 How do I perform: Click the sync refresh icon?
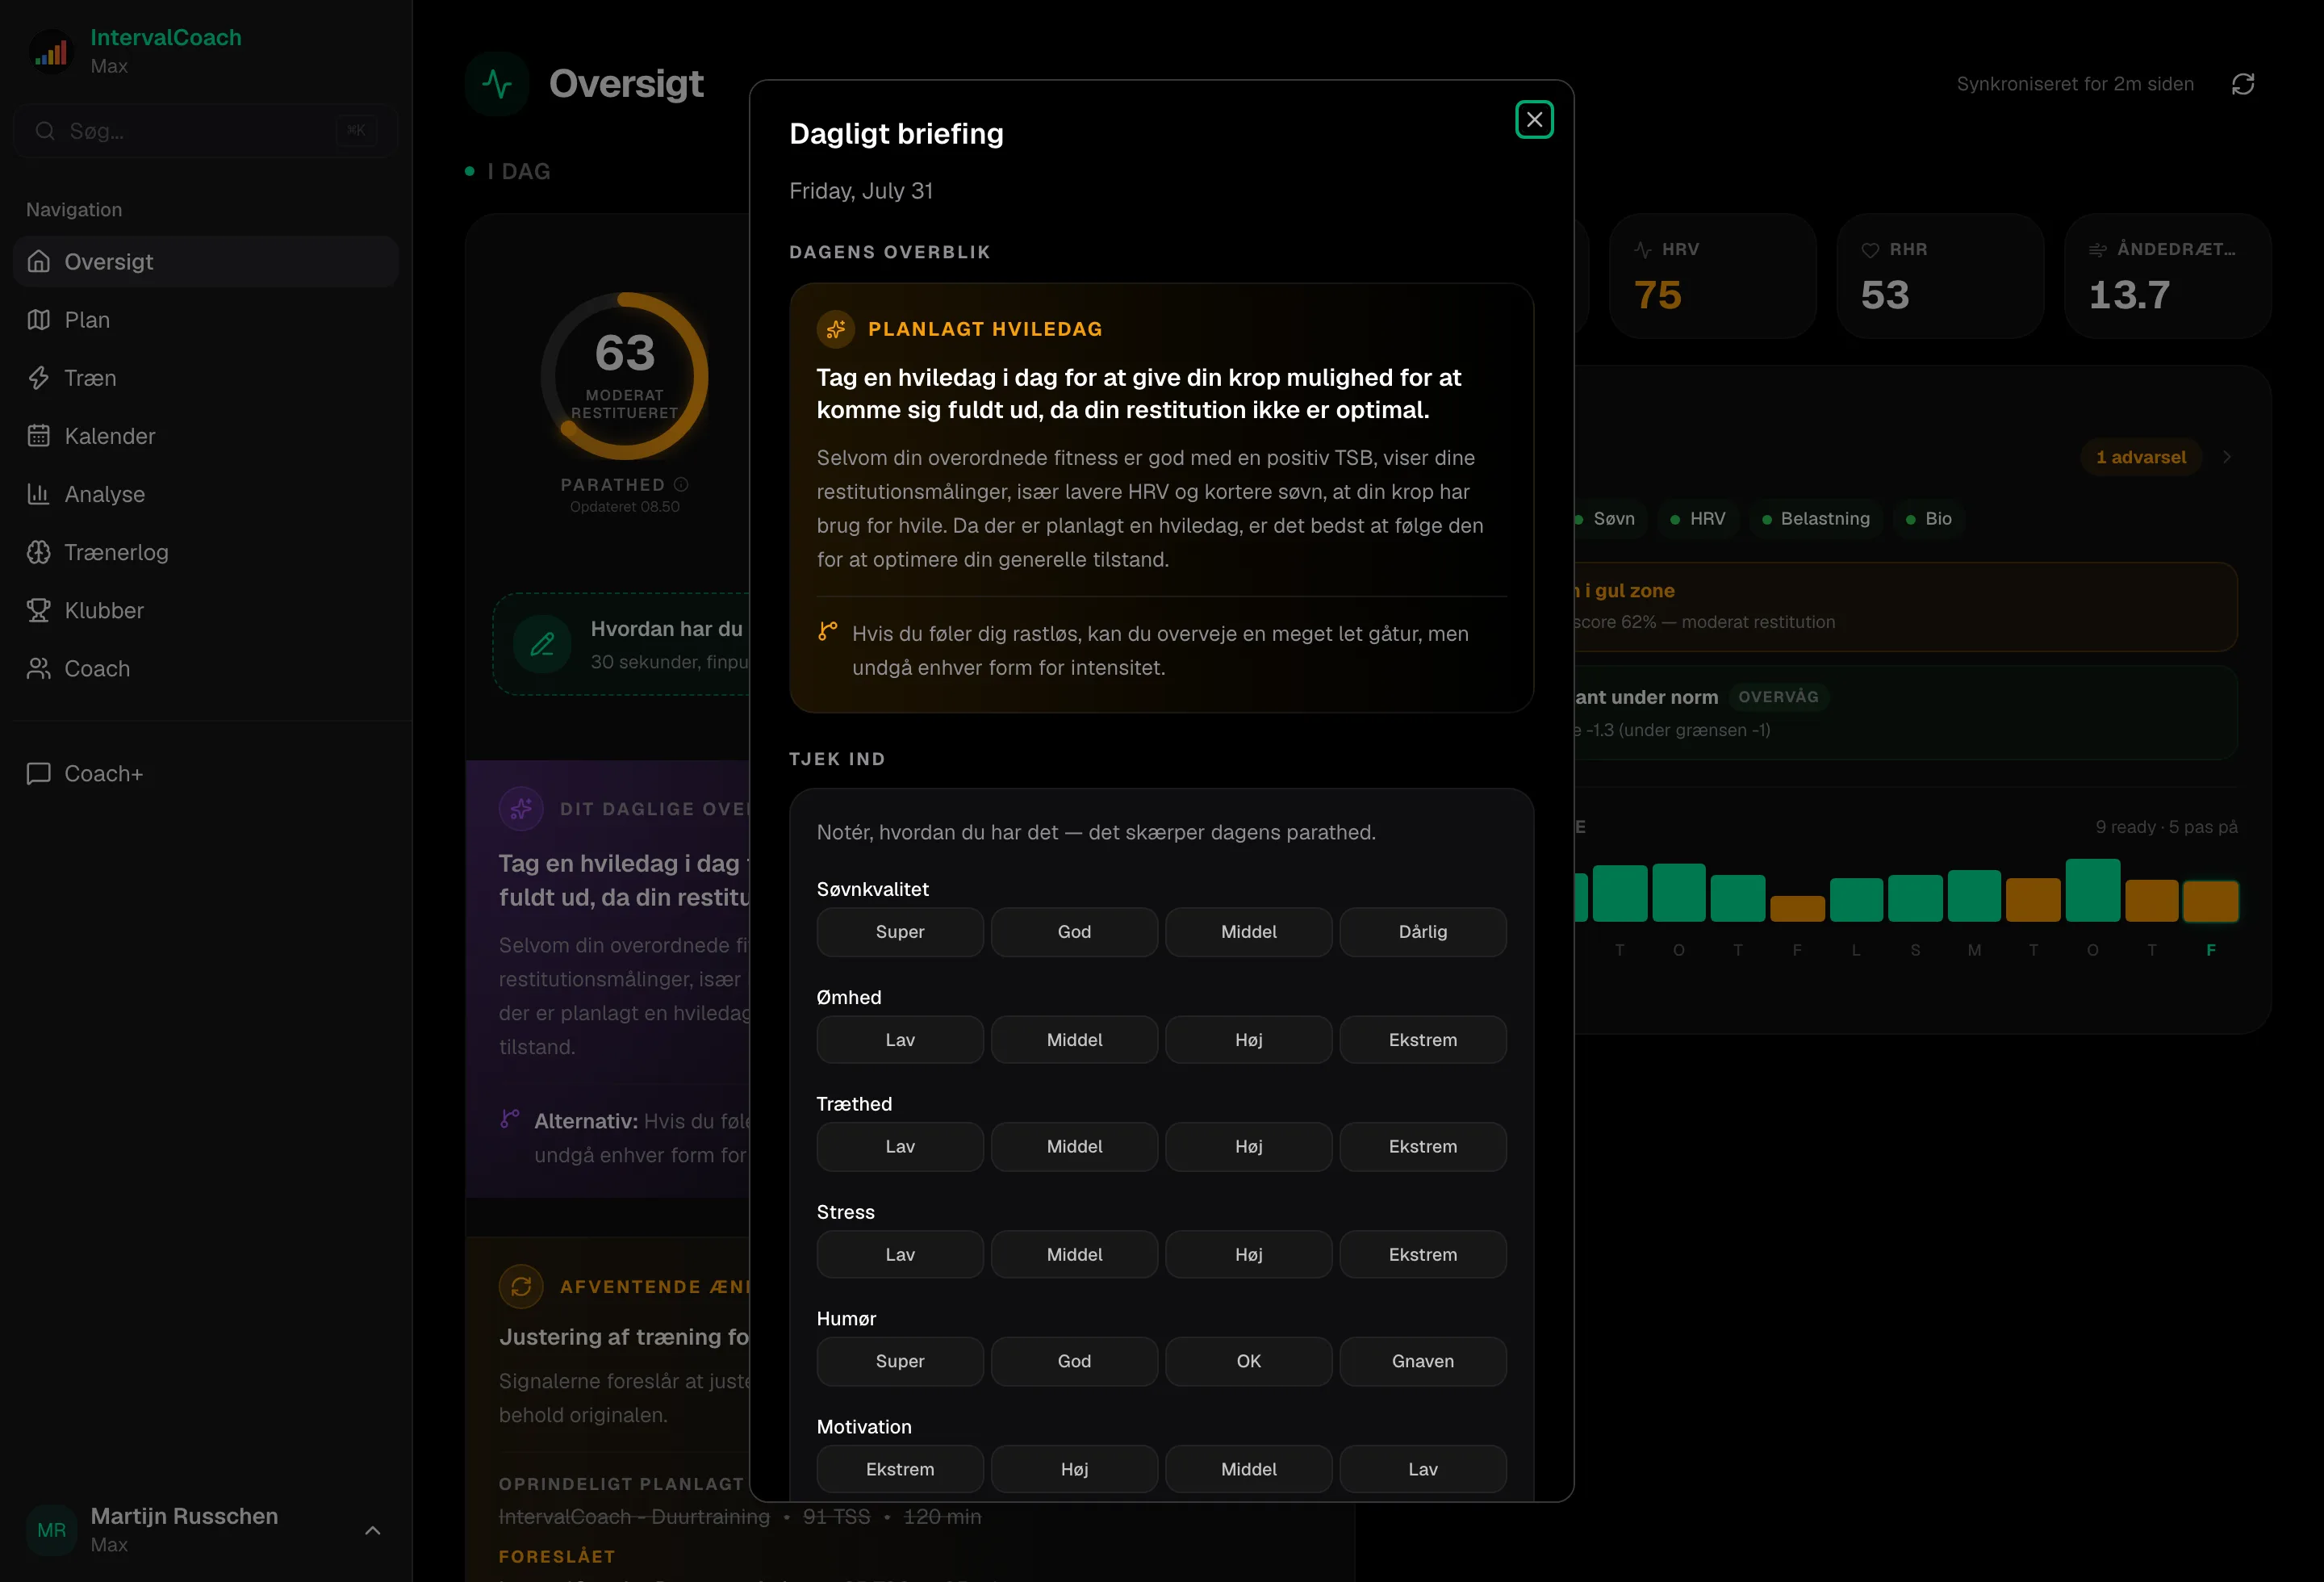[2243, 84]
